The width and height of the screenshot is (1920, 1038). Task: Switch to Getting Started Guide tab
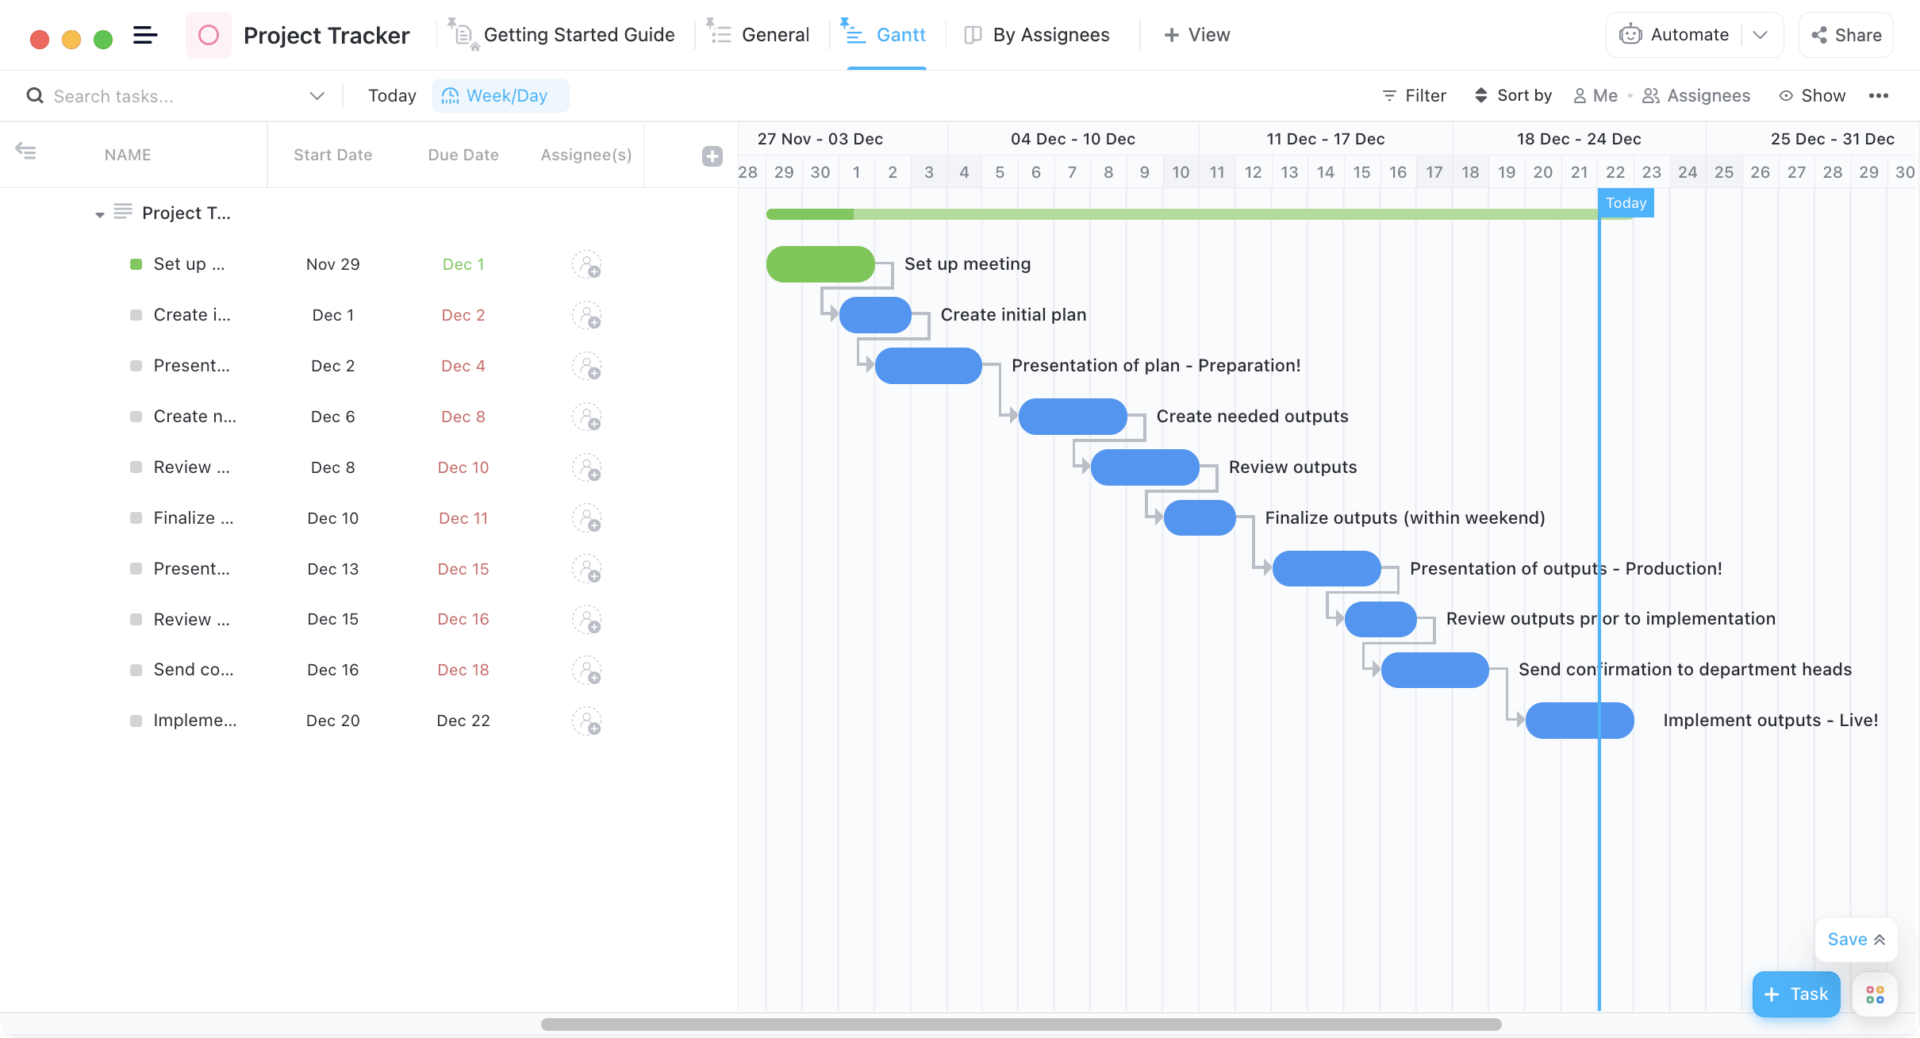[562, 35]
